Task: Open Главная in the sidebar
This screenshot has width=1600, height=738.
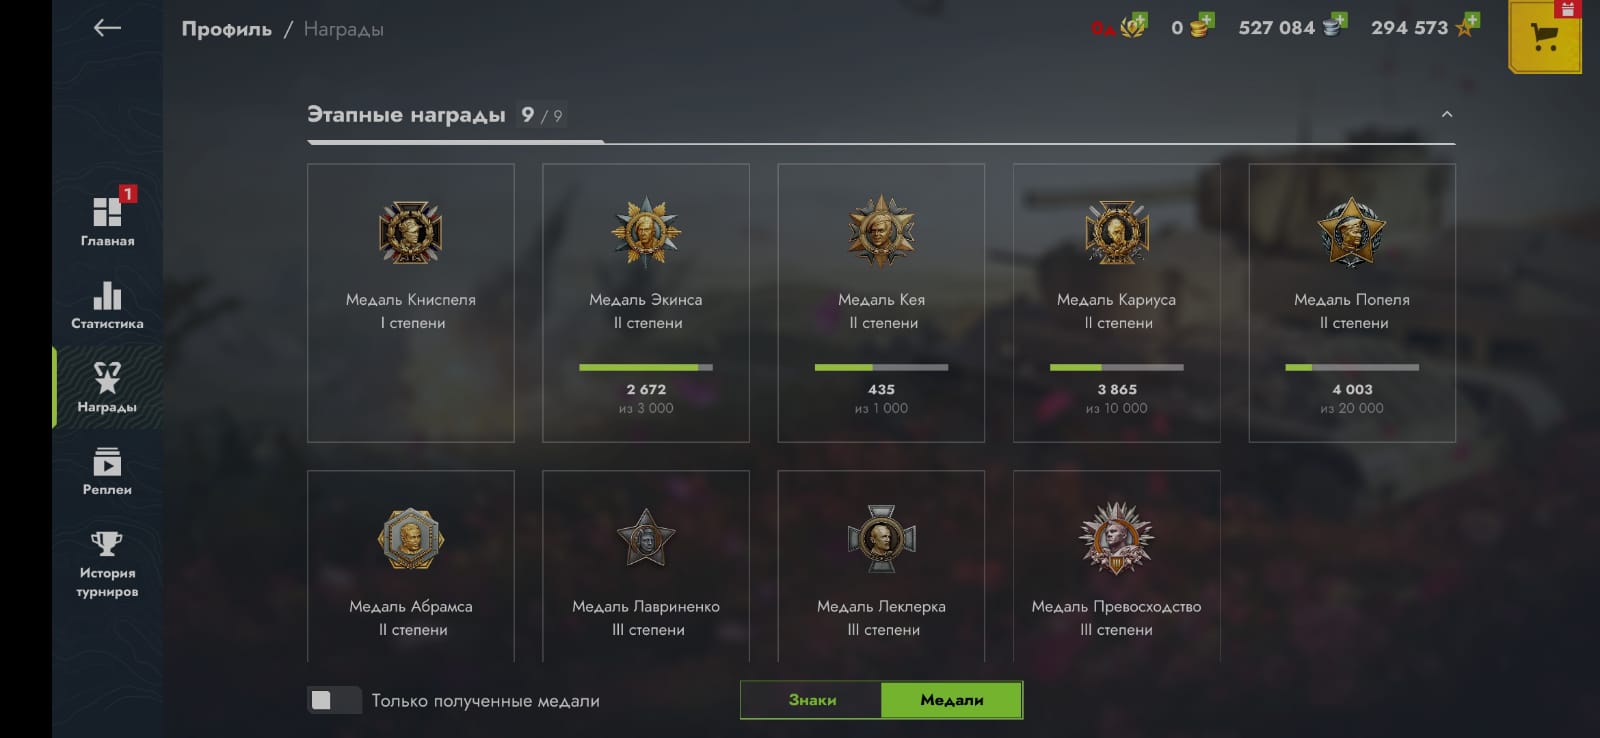Action: 107,220
